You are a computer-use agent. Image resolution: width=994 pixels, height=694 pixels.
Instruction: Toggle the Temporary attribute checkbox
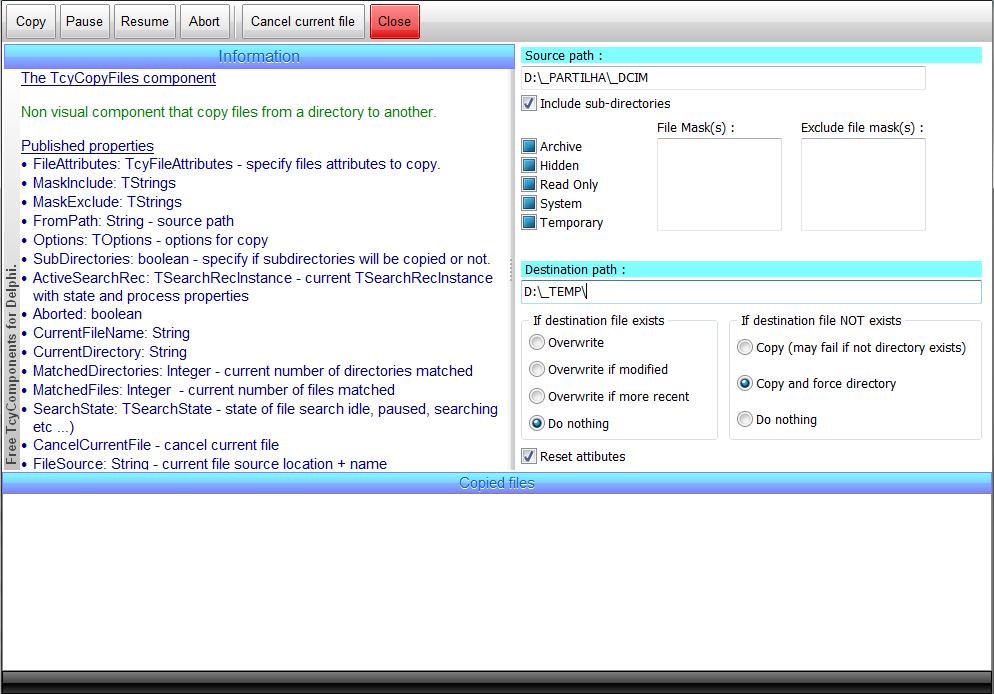tap(529, 222)
